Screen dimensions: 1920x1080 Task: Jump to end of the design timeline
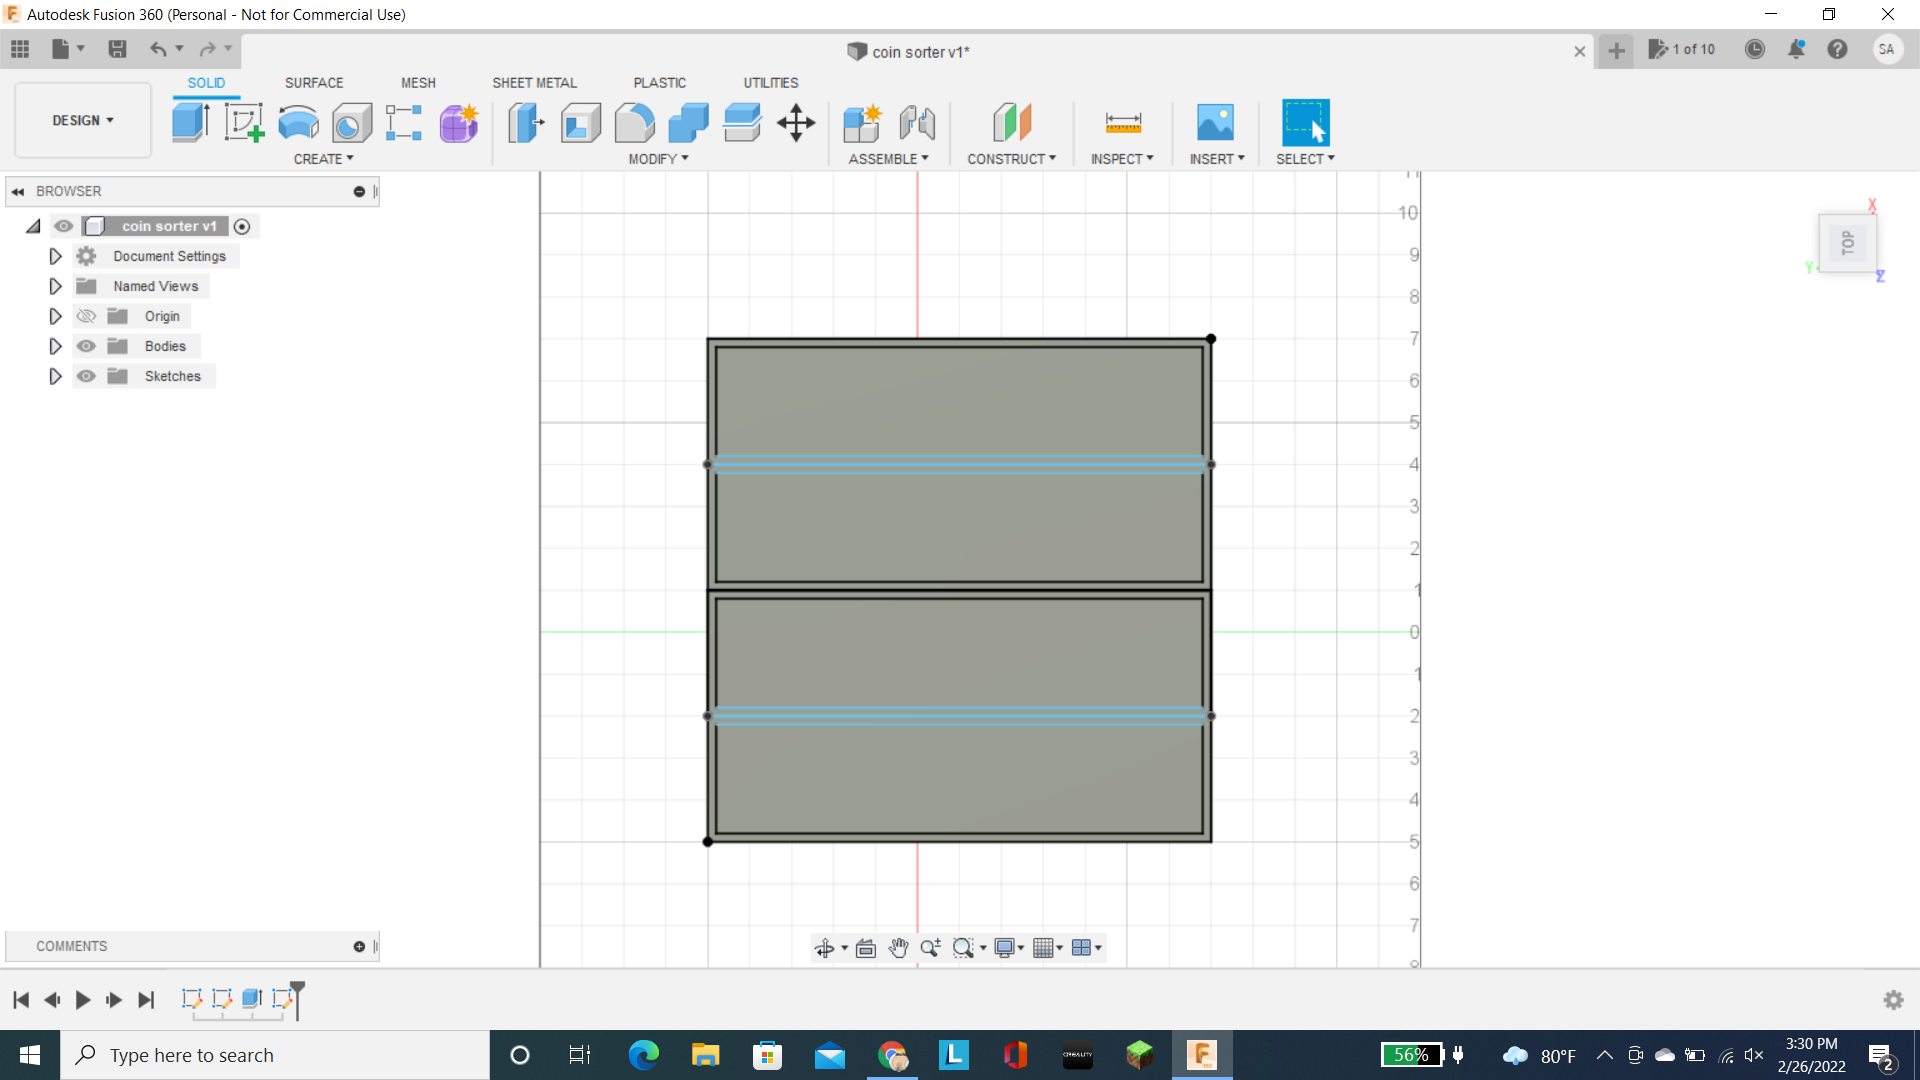pyautogui.click(x=146, y=1000)
